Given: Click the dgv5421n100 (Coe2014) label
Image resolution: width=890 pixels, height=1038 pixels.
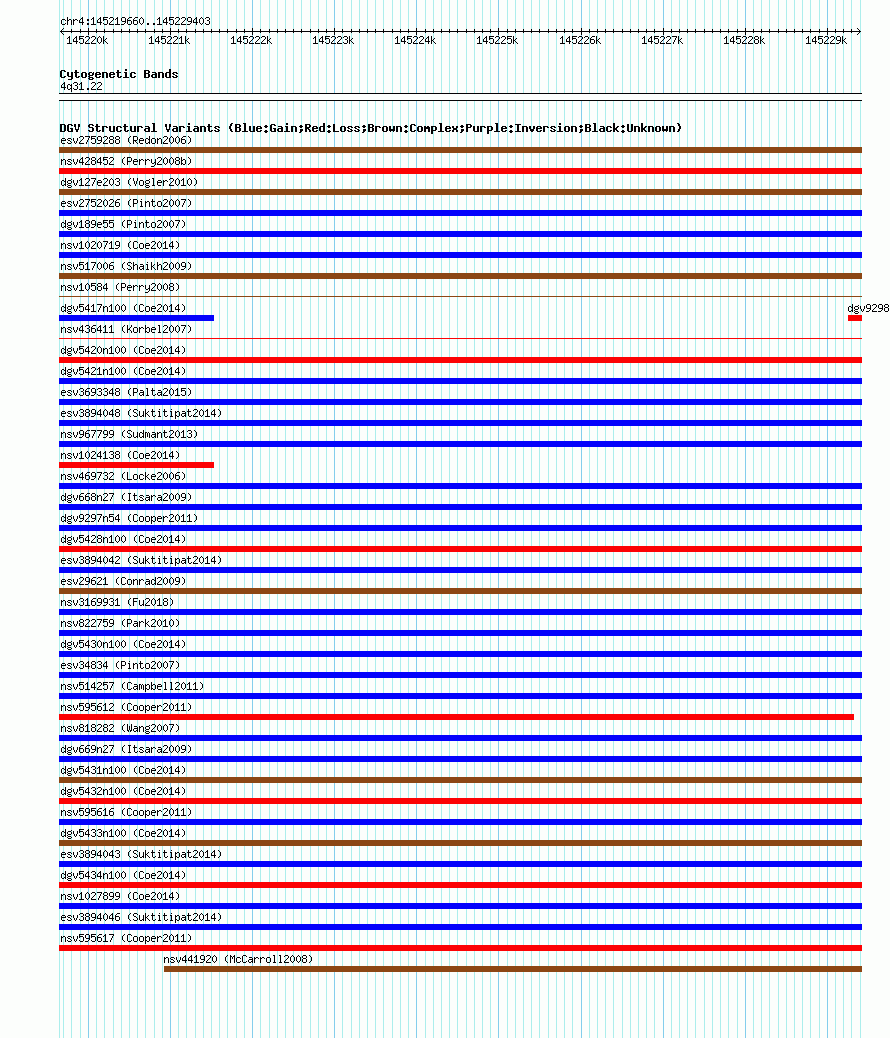Looking at the screenshot, I should pos(123,371).
